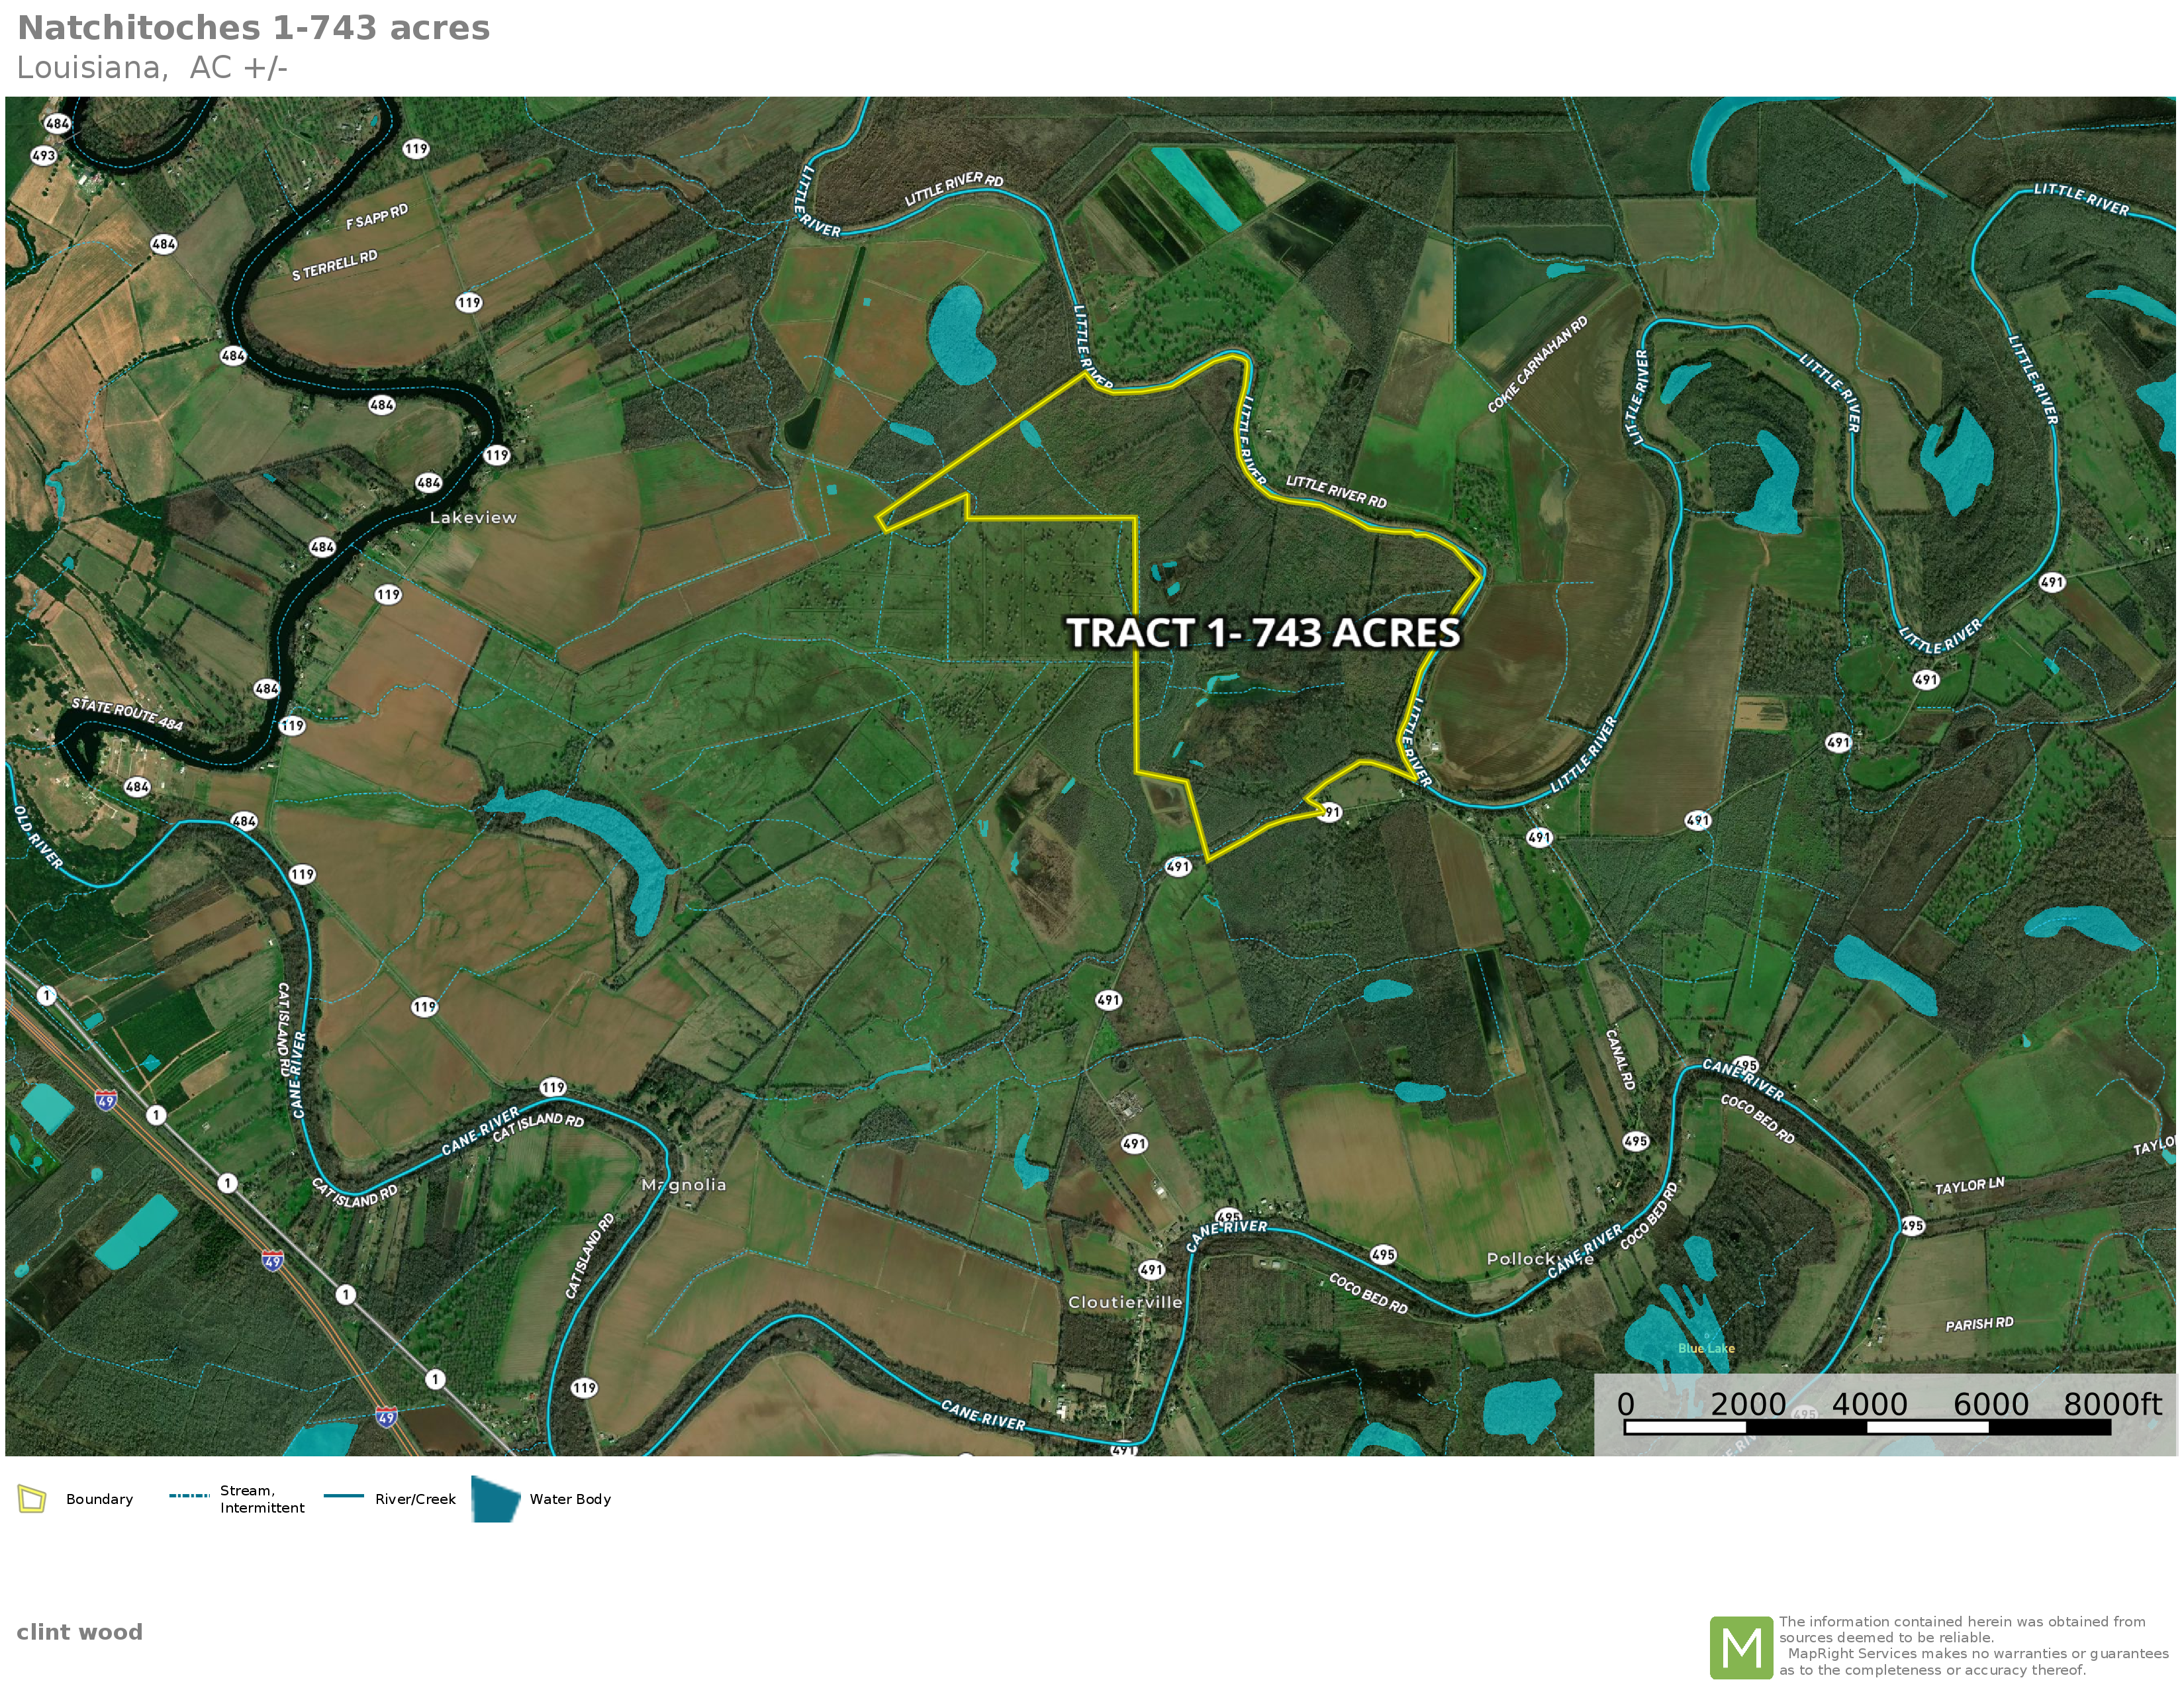This screenshot has height=1688, width=2184.
Task: Click the map scale bar
Action: coord(1867,1427)
